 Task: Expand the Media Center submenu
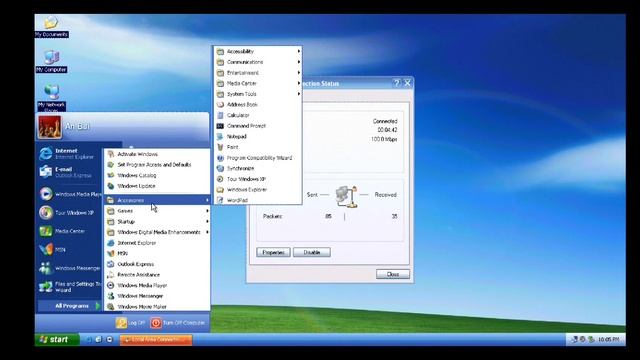[258, 83]
